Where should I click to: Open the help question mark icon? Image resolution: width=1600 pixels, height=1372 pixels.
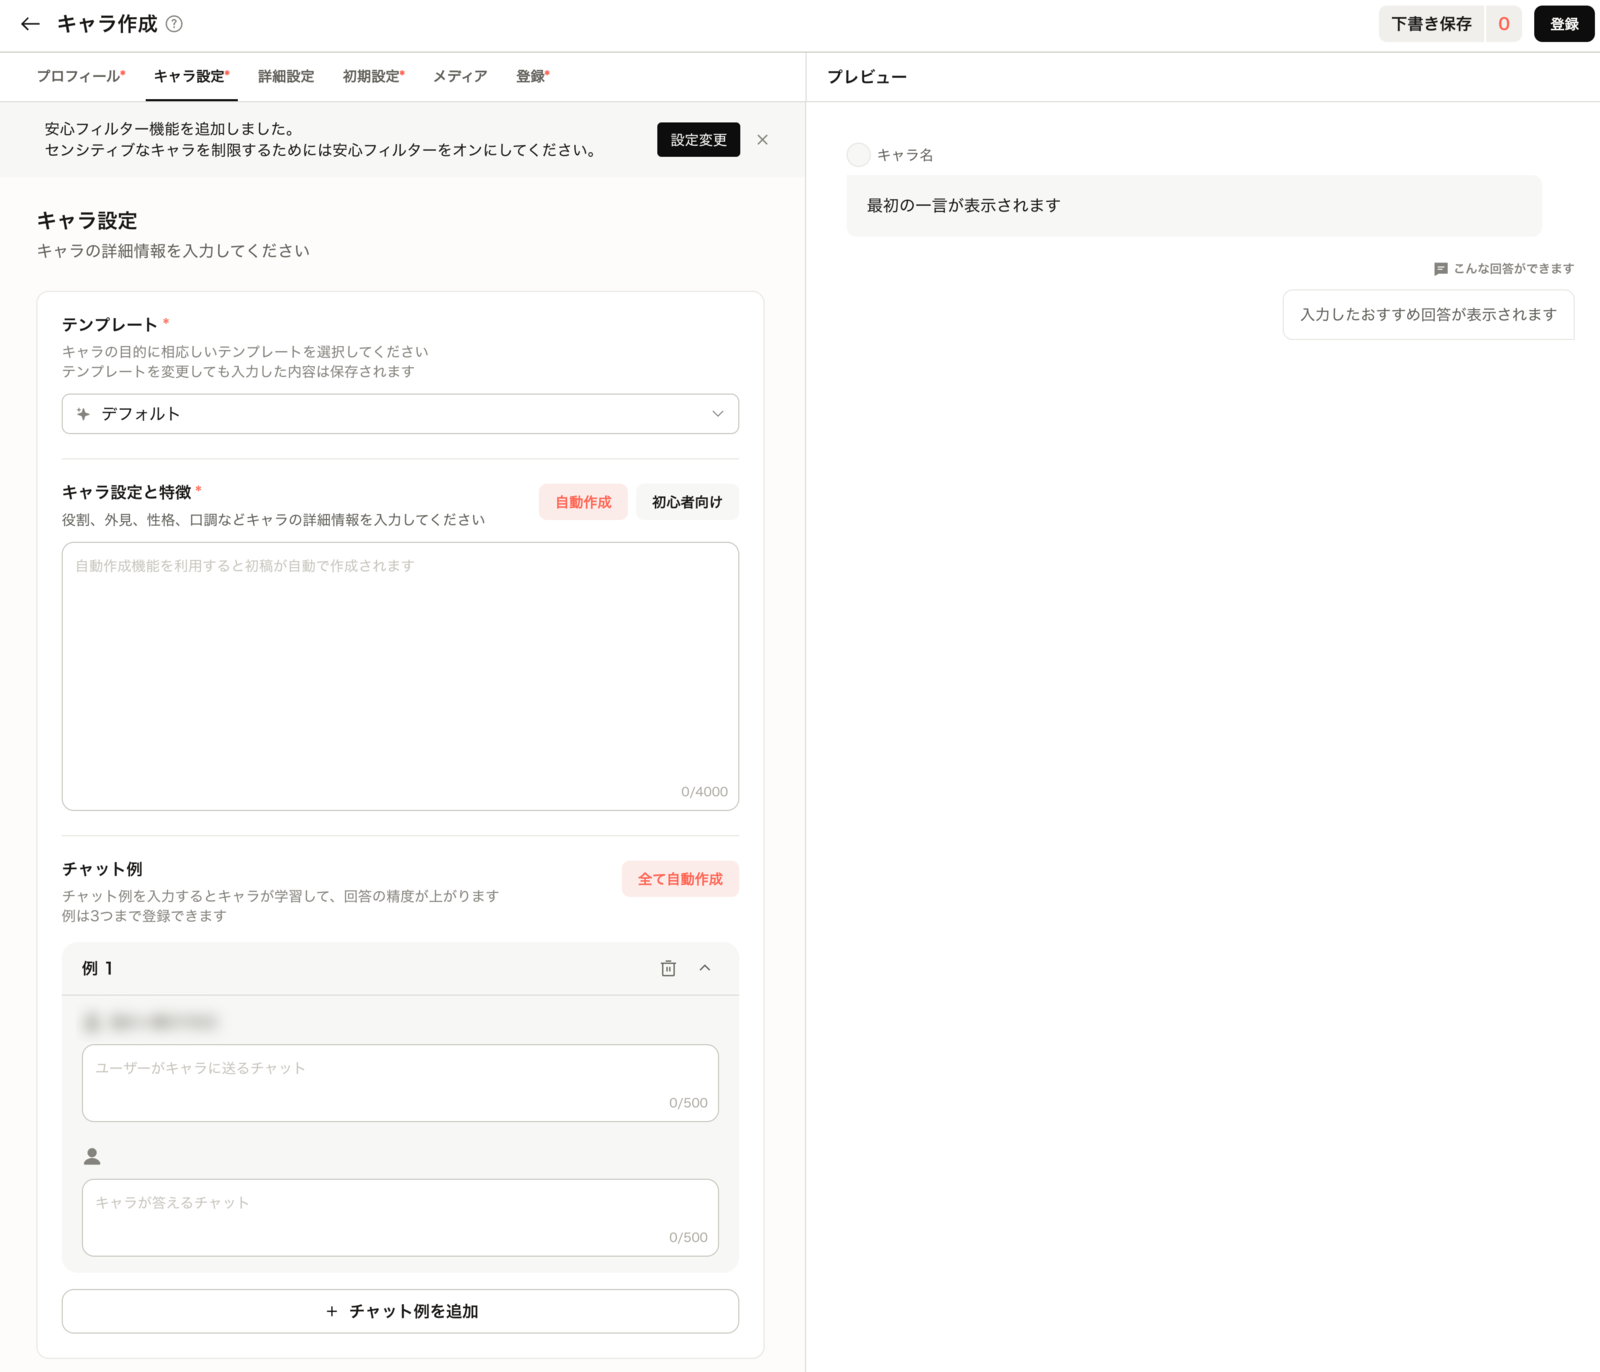pos(174,24)
